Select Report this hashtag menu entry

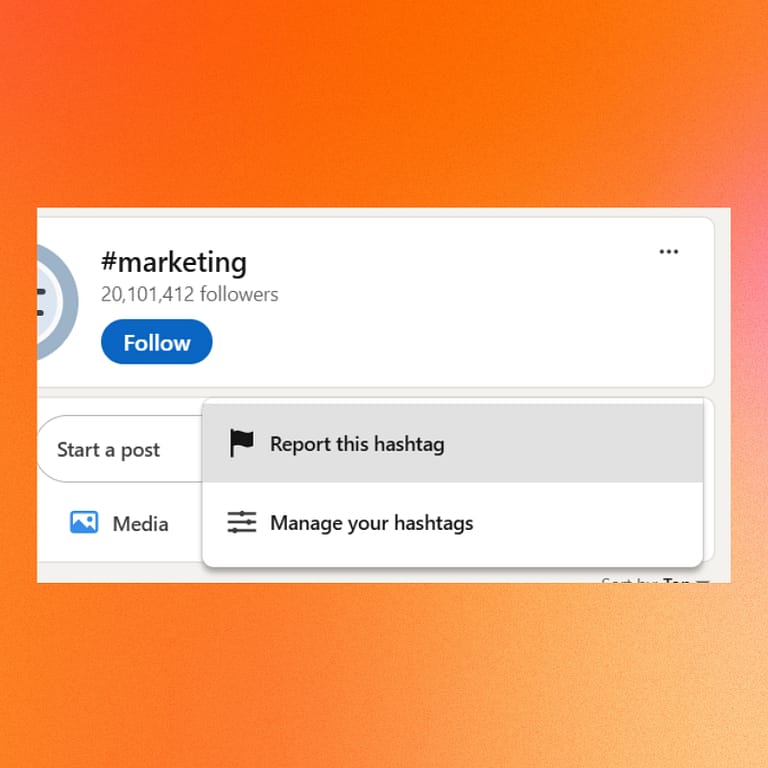pos(452,444)
